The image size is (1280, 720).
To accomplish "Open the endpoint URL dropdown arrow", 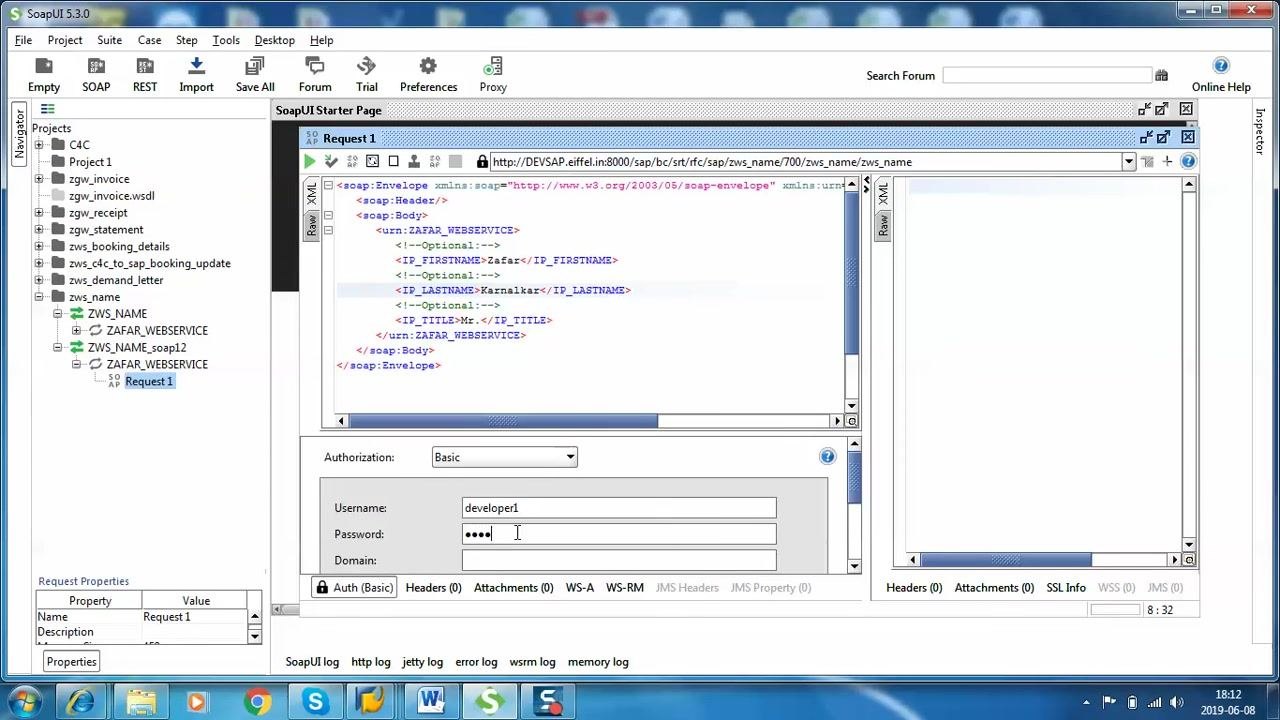I will (1129, 162).
